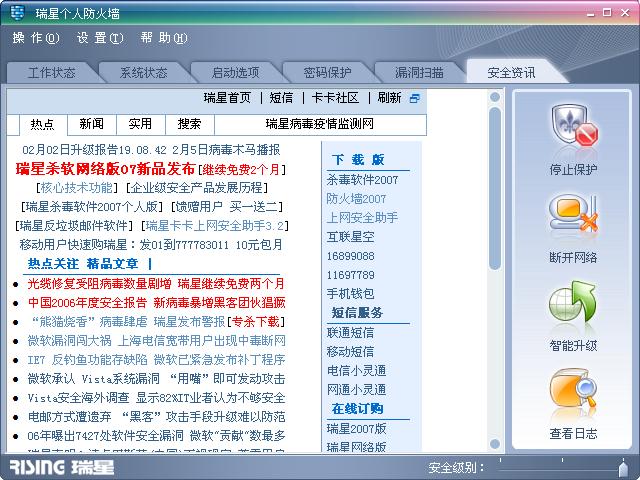Screen dimensions: 640x480
Task: Click the scrollbar down button
Action: point(495,444)
